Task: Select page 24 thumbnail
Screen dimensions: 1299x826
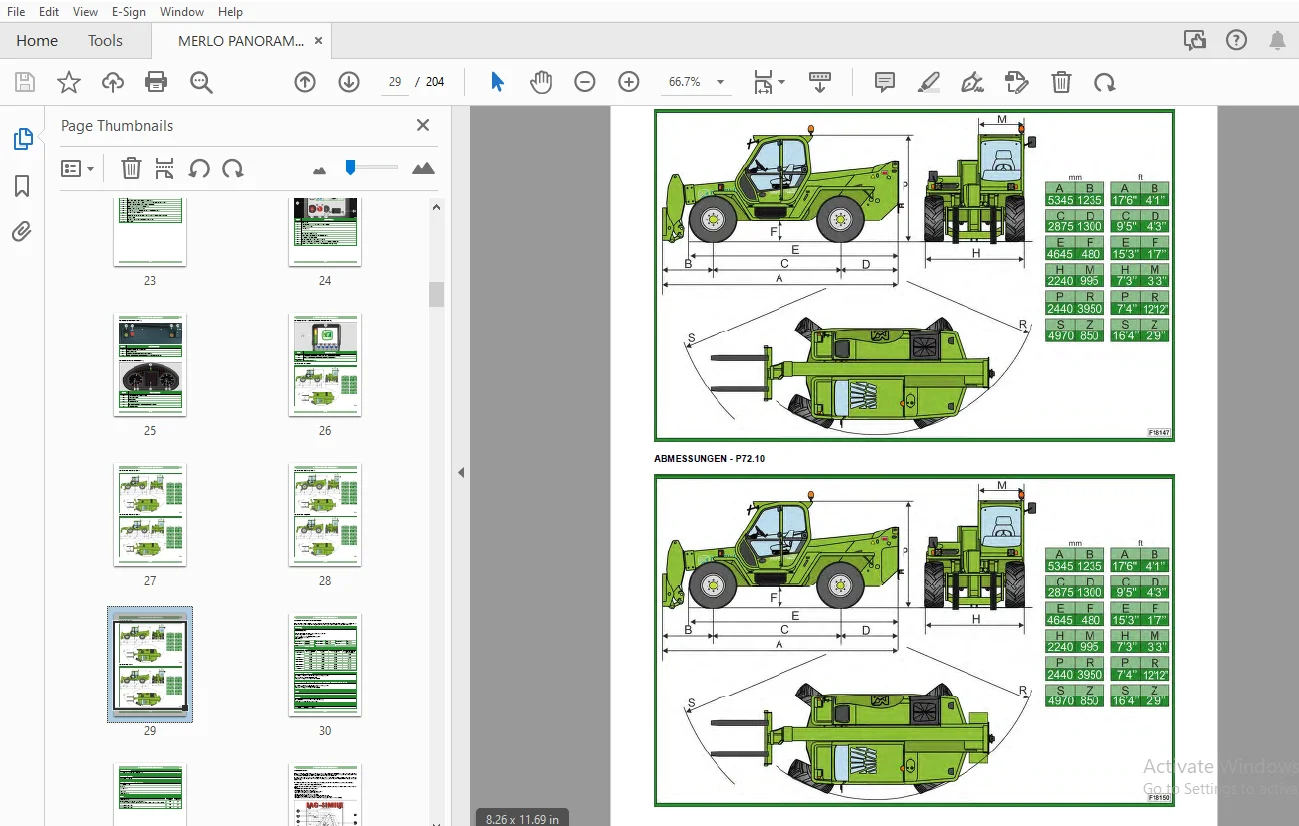Action: pos(325,231)
